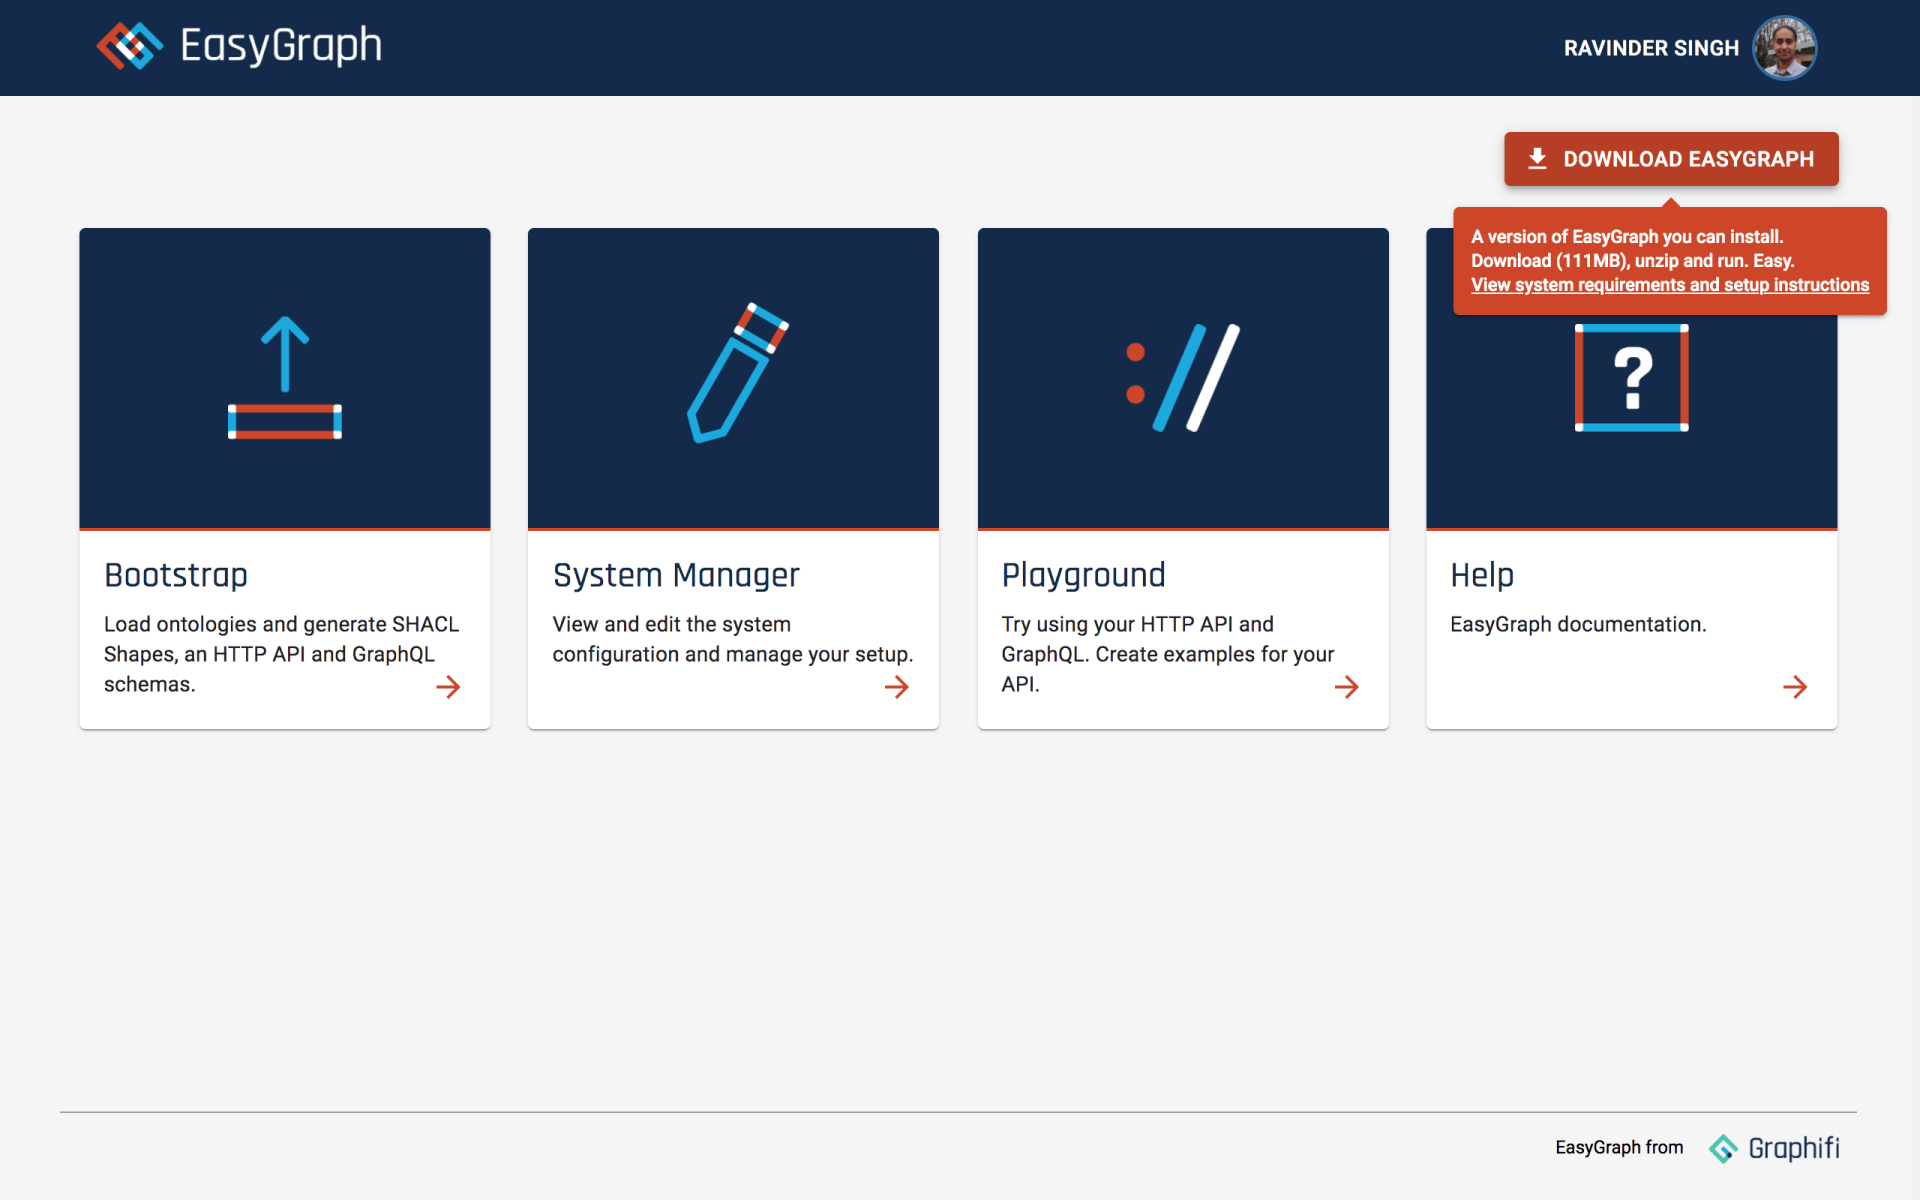Click the Graphifi logo in the footer
This screenshot has width=1920, height=1200.
point(1774,1148)
